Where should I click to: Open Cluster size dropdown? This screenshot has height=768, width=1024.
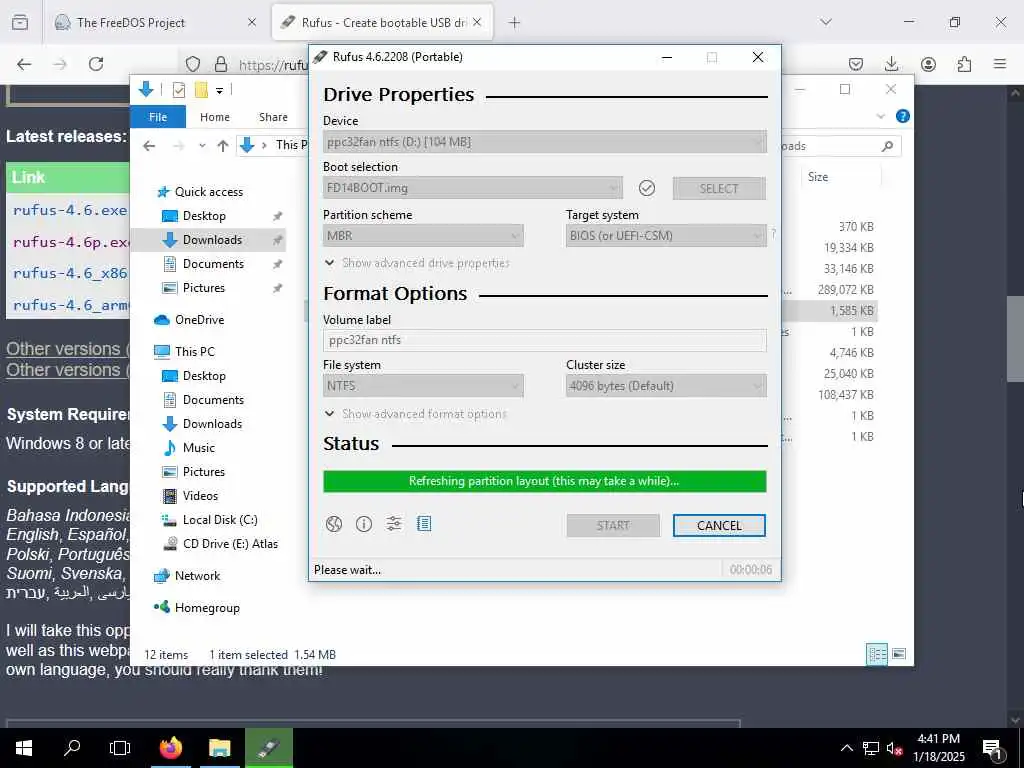coord(666,386)
